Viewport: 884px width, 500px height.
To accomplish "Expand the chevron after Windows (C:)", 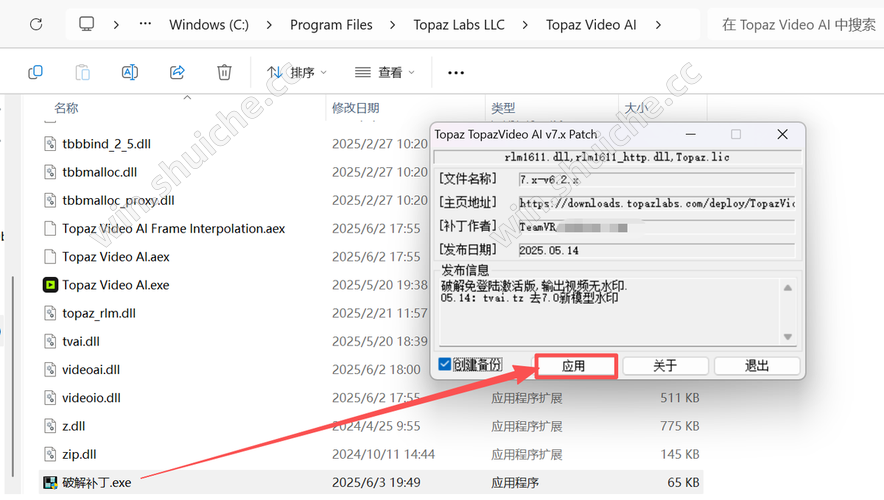I will pyautogui.click(x=269, y=25).
